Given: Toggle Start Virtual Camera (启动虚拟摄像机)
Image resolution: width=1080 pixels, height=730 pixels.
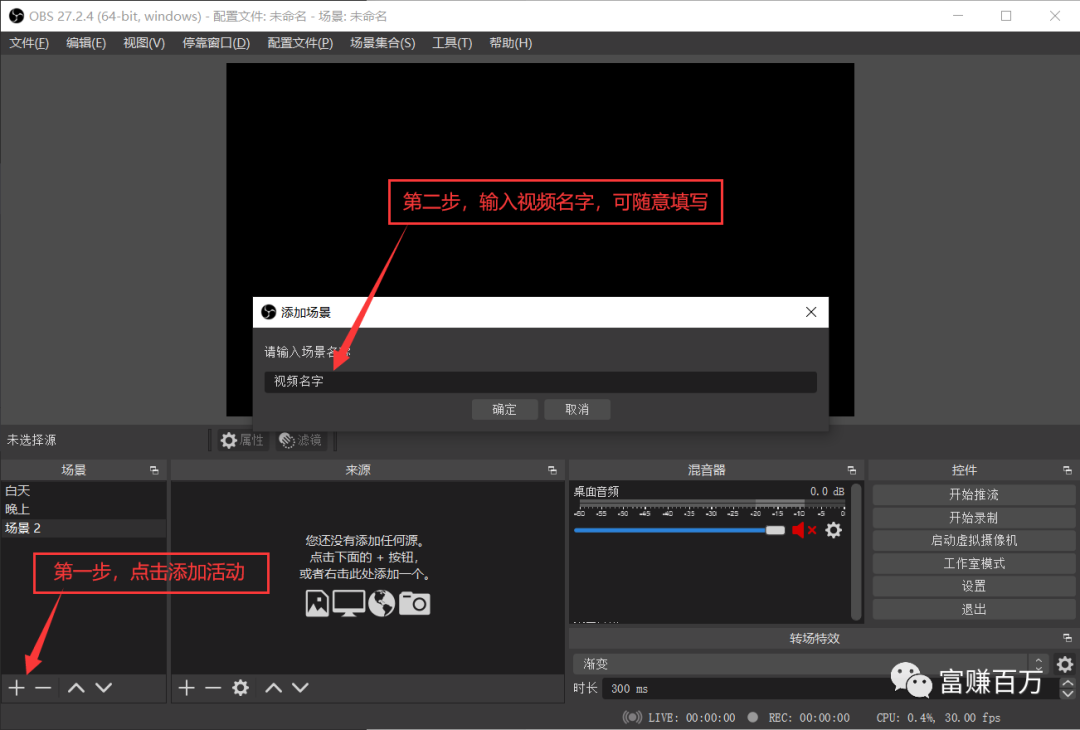Looking at the screenshot, I should [x=974, y=540].
